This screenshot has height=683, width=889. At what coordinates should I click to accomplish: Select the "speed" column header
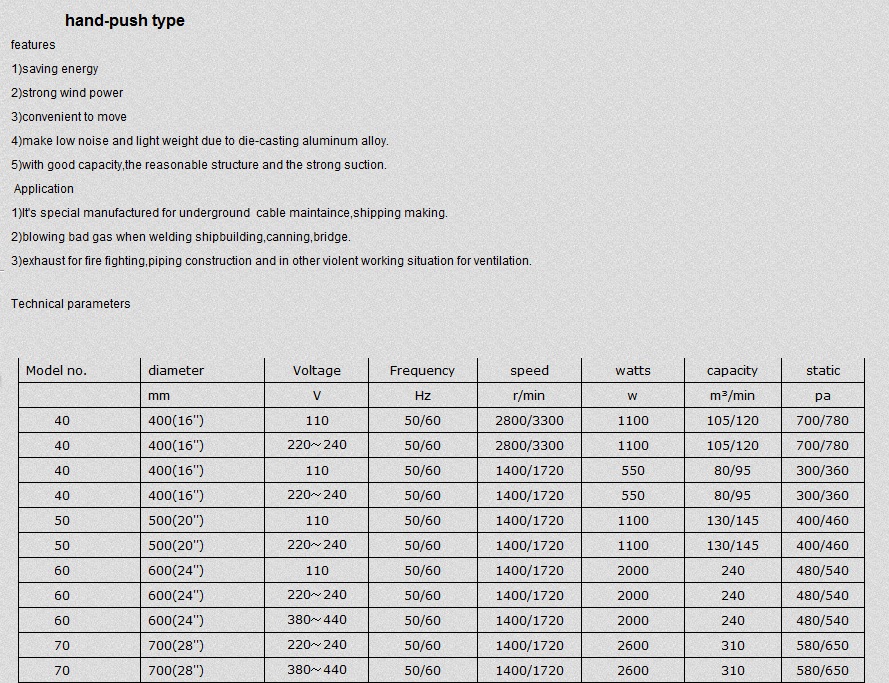pos(530,371)
